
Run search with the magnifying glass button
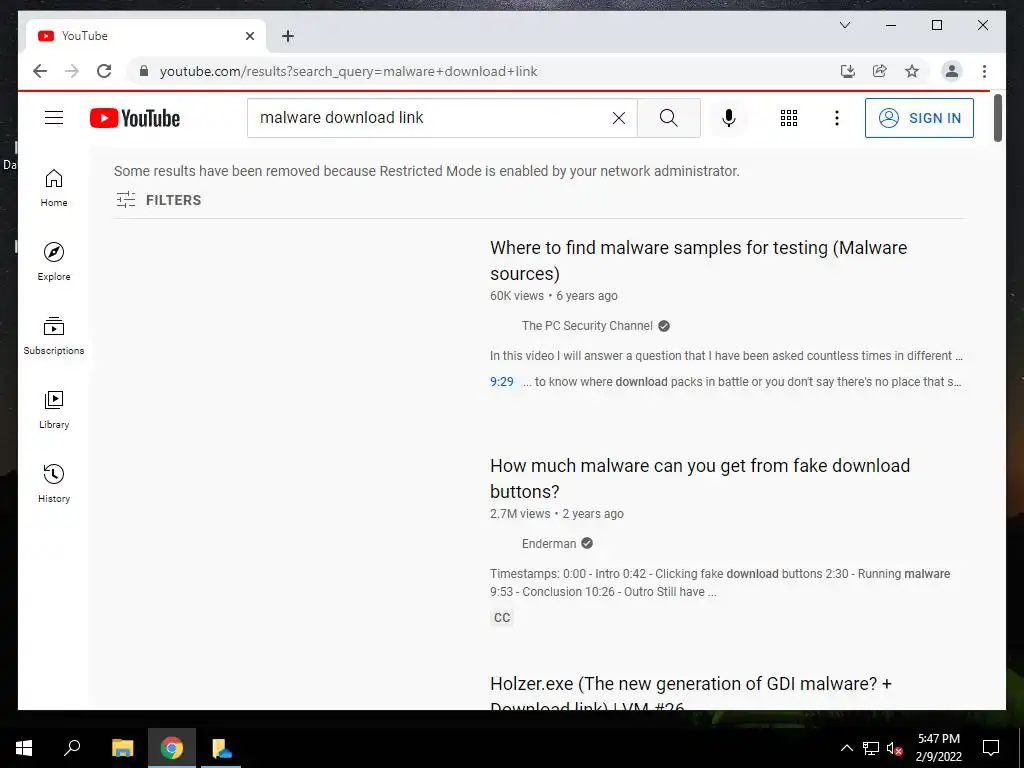[x=668, y=118]
